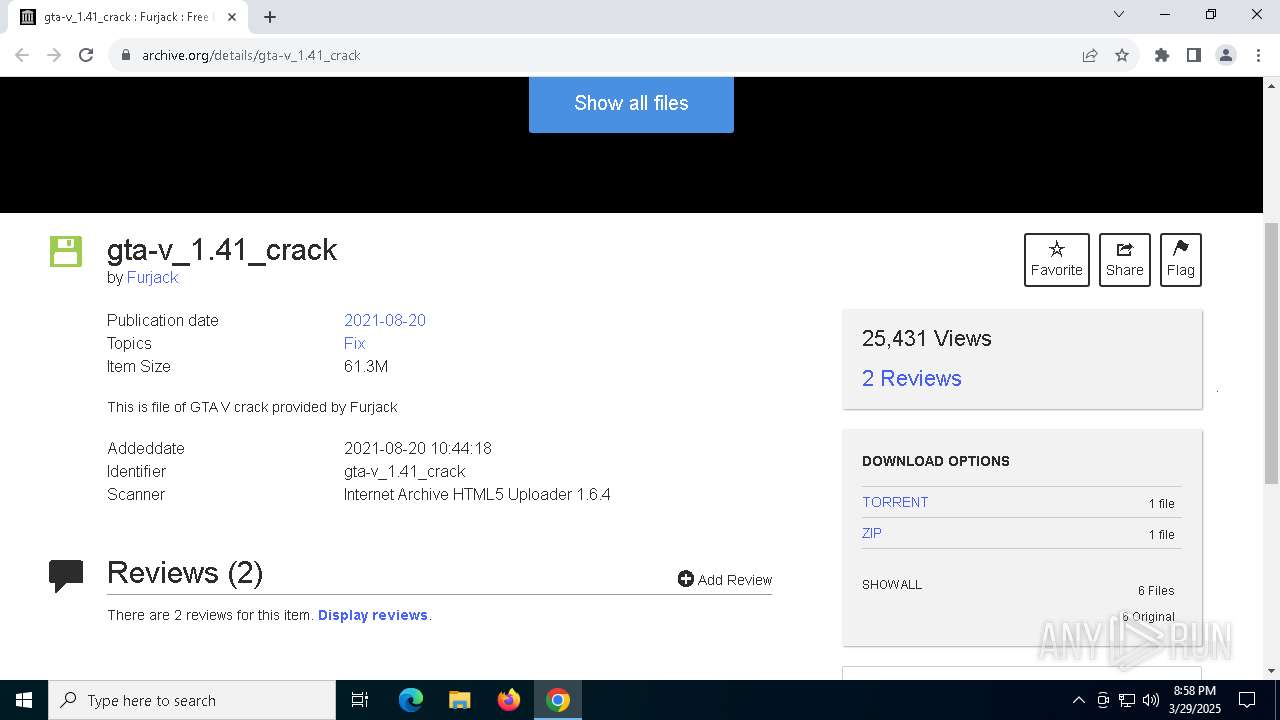This screenshot has height=720, width=1280.
Task: Open a new browser tab
Action: click(x=269, y=17)
